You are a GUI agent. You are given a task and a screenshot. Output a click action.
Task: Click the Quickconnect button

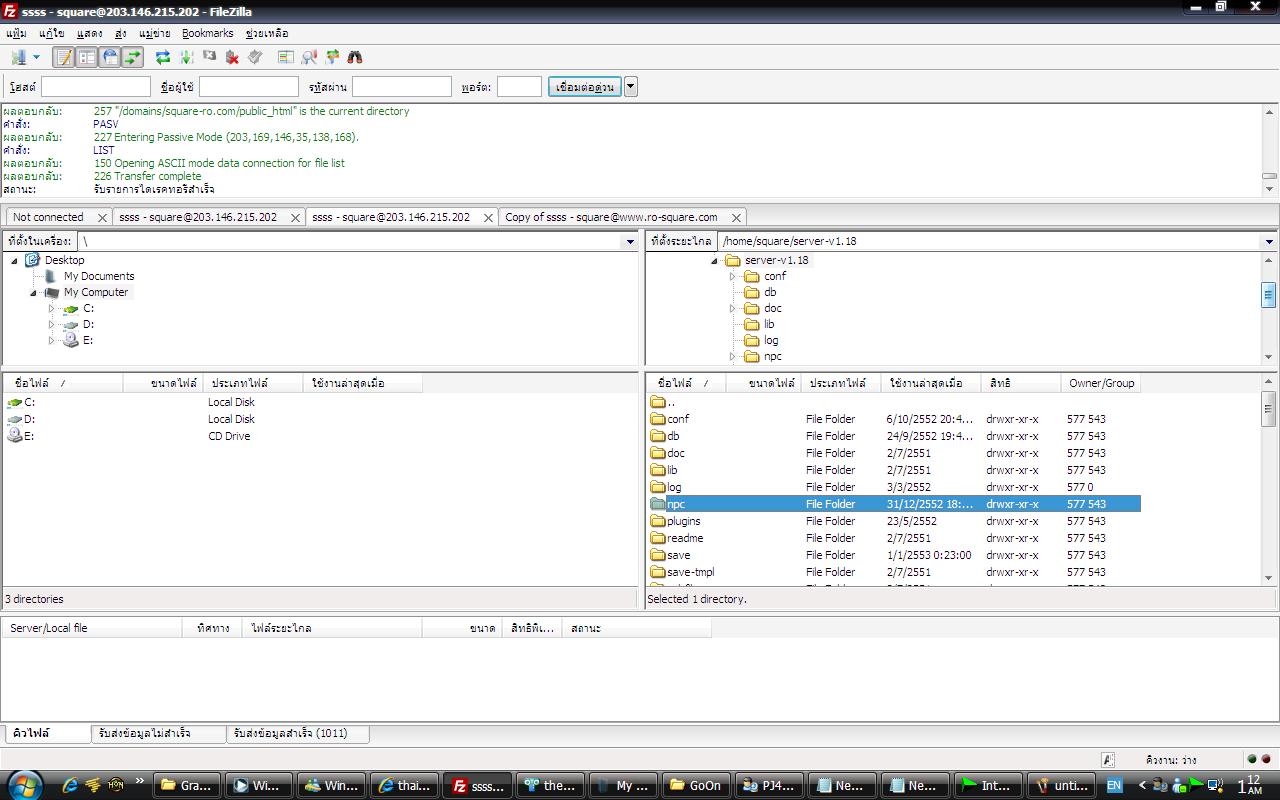(x=585, y=87)
